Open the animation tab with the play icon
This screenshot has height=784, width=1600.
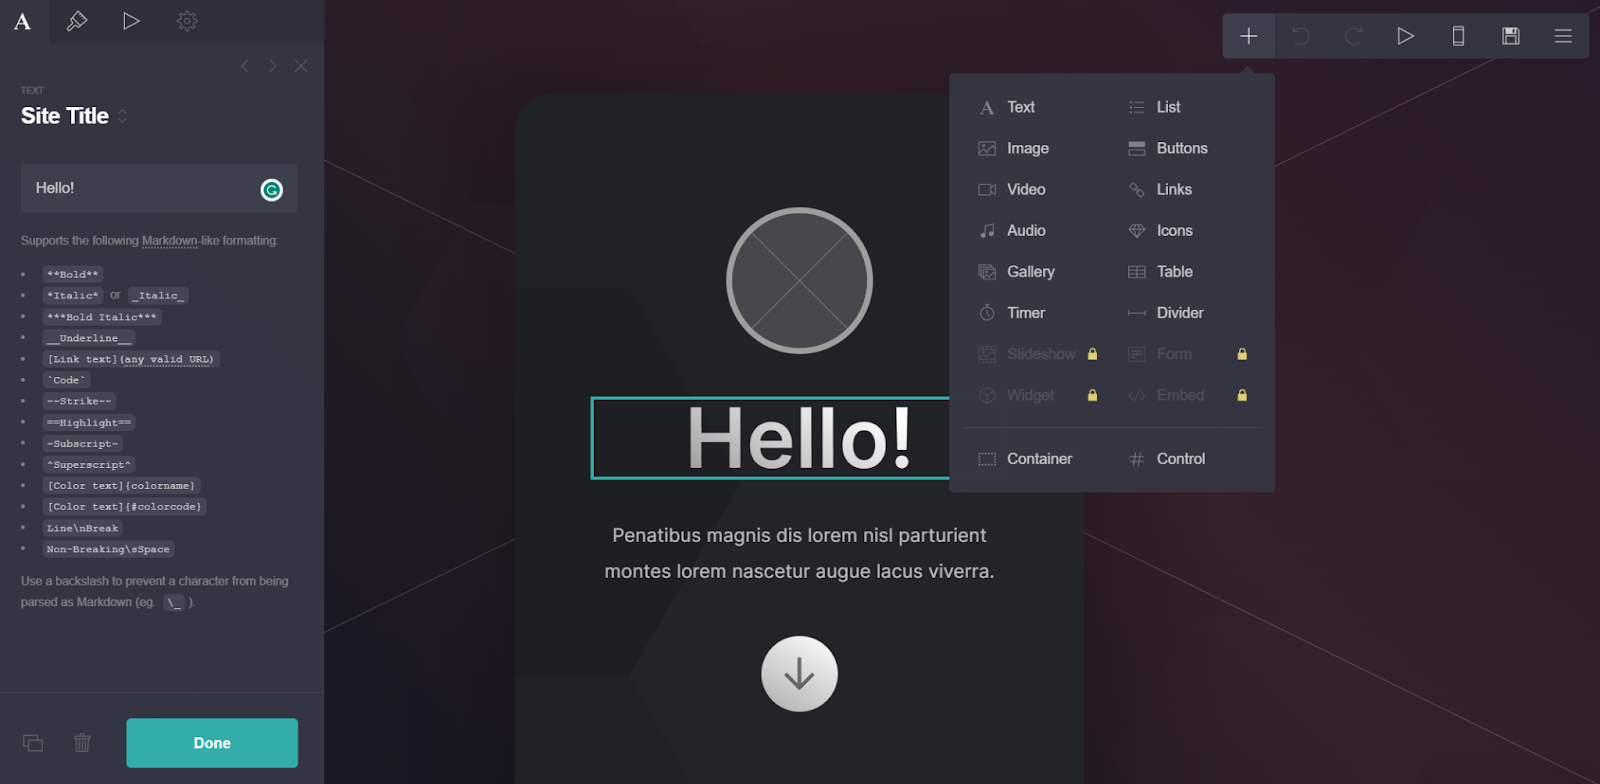[x=131, y=21]
